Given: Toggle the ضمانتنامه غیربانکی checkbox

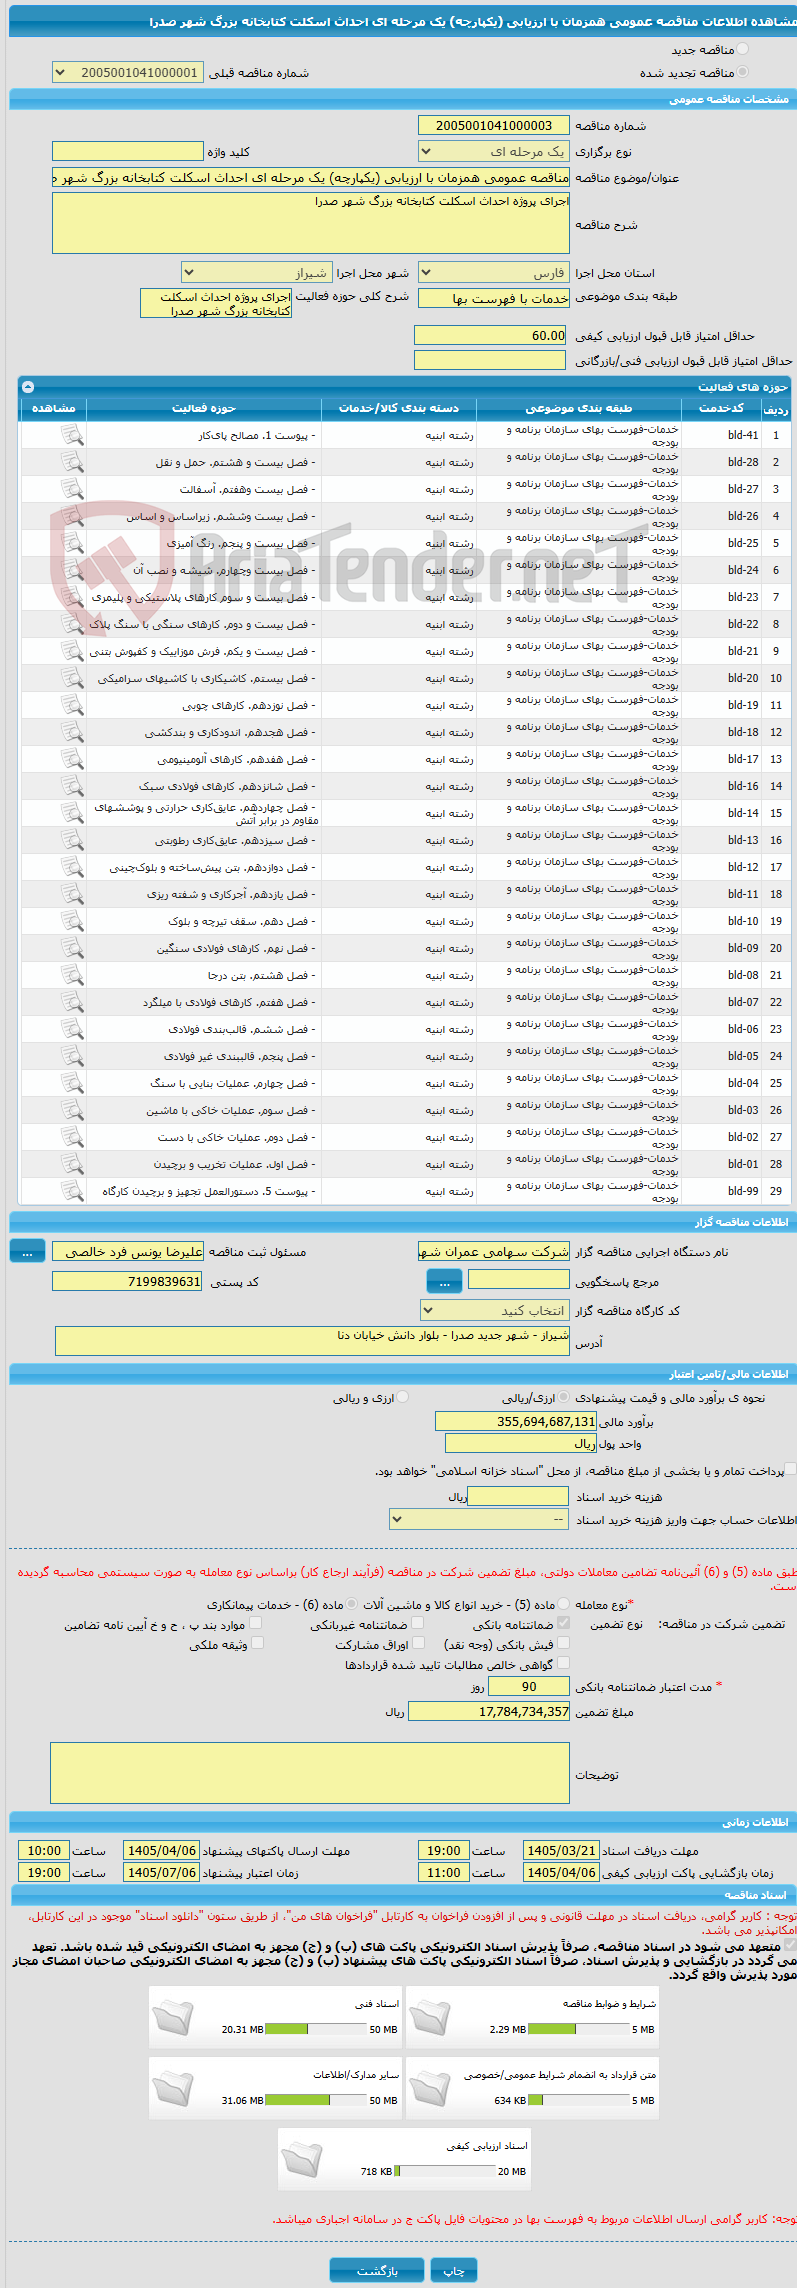Looking at the screenshot, I should [x=418, y=1623].
